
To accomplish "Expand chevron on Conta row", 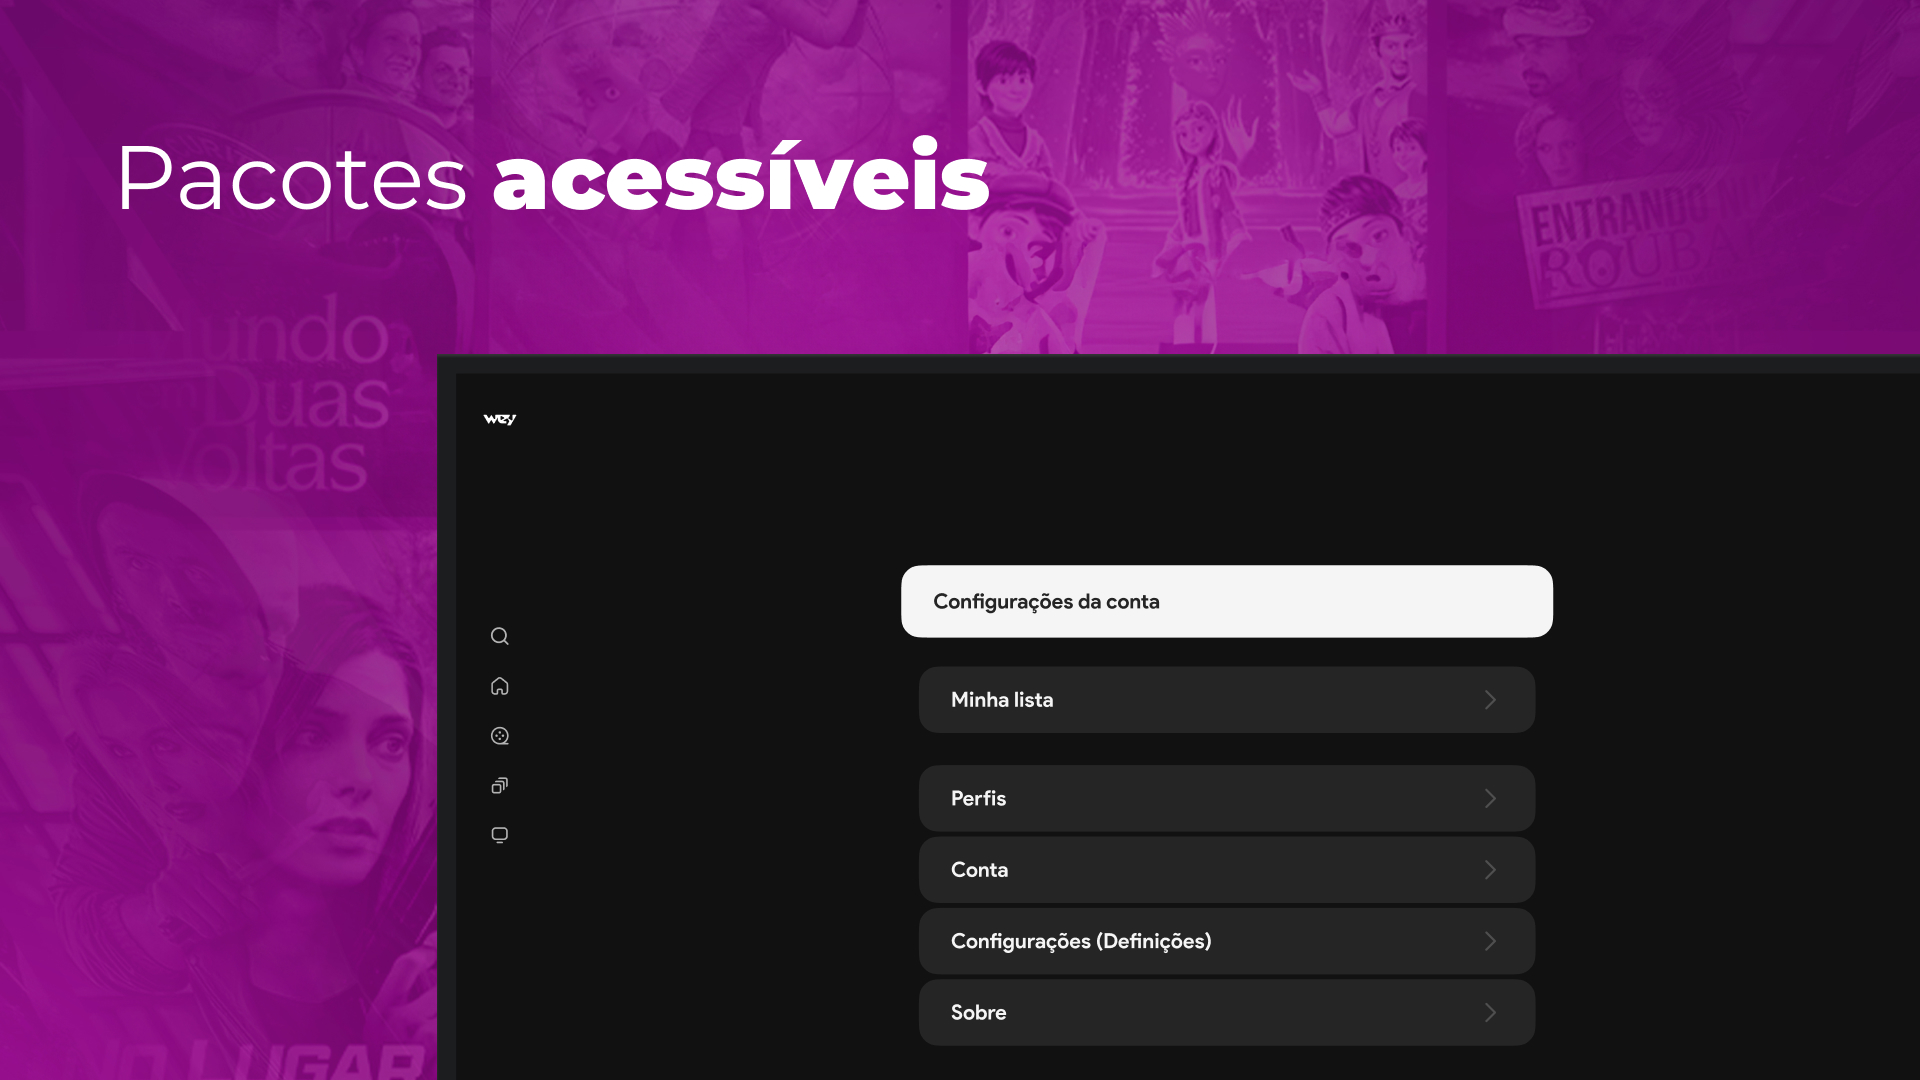I will [x=1490, y=870].
